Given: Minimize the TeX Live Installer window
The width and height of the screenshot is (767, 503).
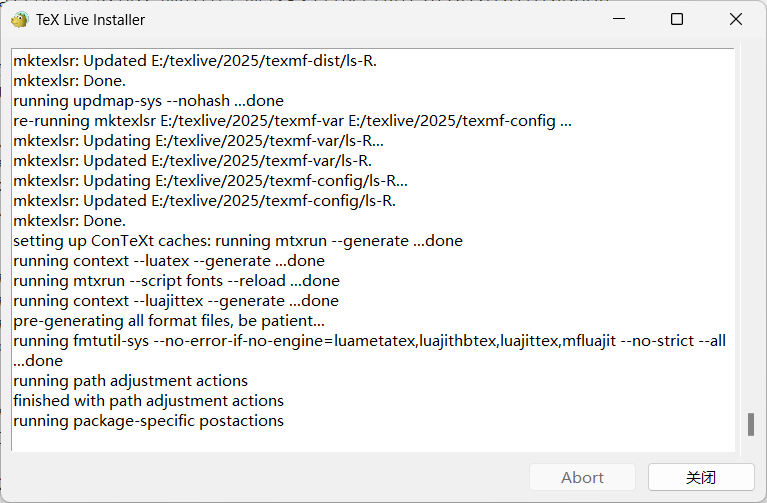Looking at the screenshot, I should click(619, 19).
